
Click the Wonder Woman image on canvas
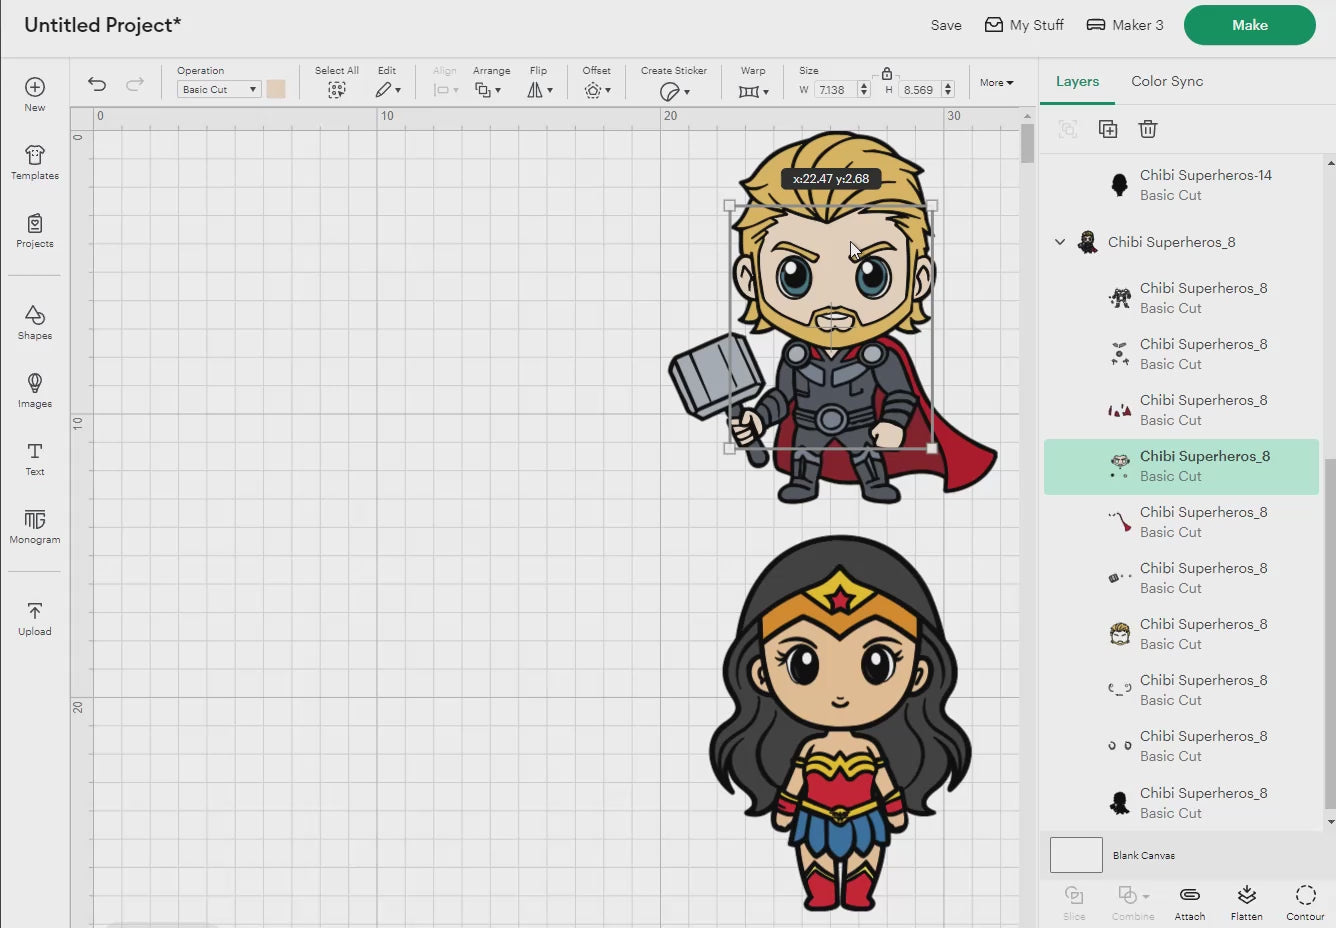(x=840, y=722)
